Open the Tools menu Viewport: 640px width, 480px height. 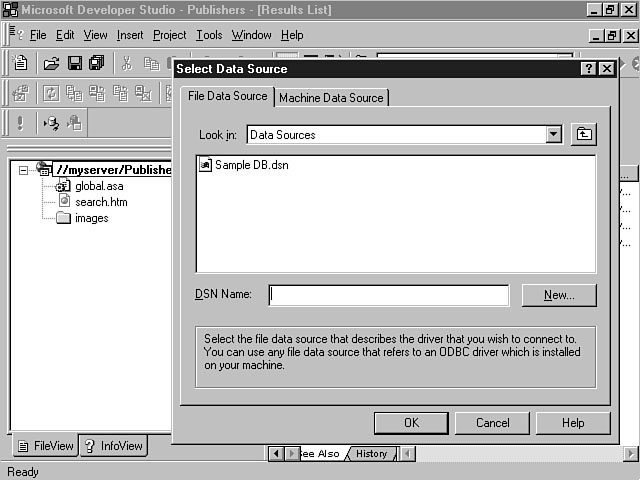pyautogui.click(x=209, y=35)
